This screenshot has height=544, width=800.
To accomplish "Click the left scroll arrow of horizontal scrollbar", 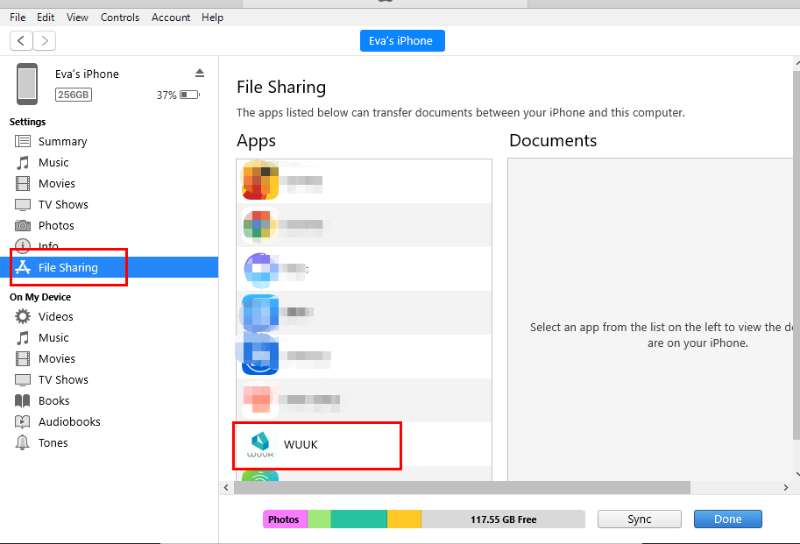I will [226, 487].
